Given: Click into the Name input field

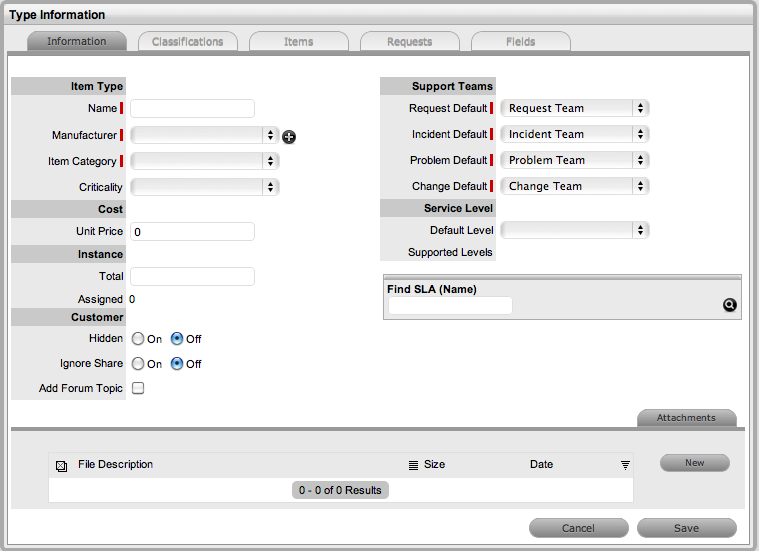Looking at the screenshot, I should coord(192,108).
